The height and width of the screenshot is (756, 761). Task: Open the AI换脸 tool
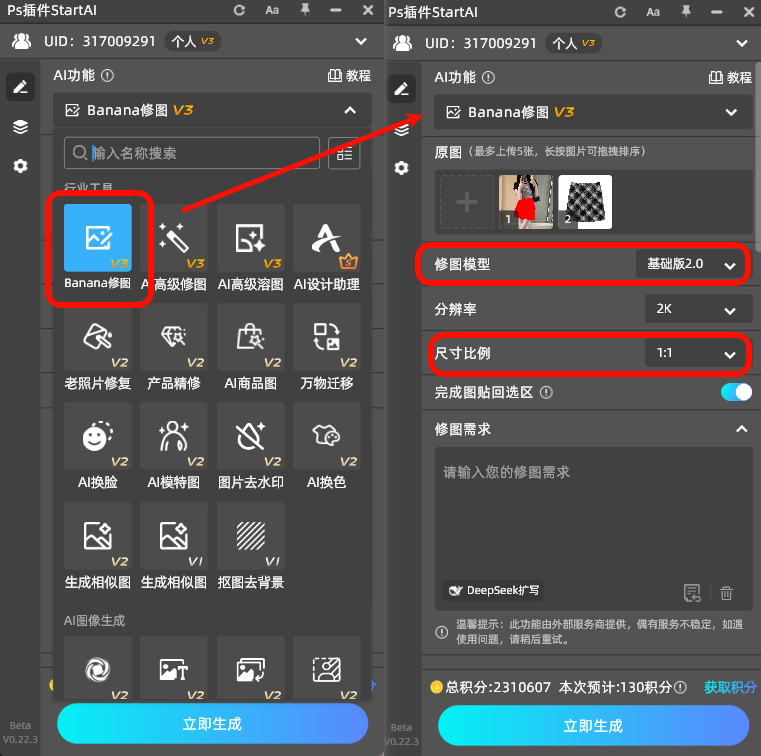click(x=98, y=436)
